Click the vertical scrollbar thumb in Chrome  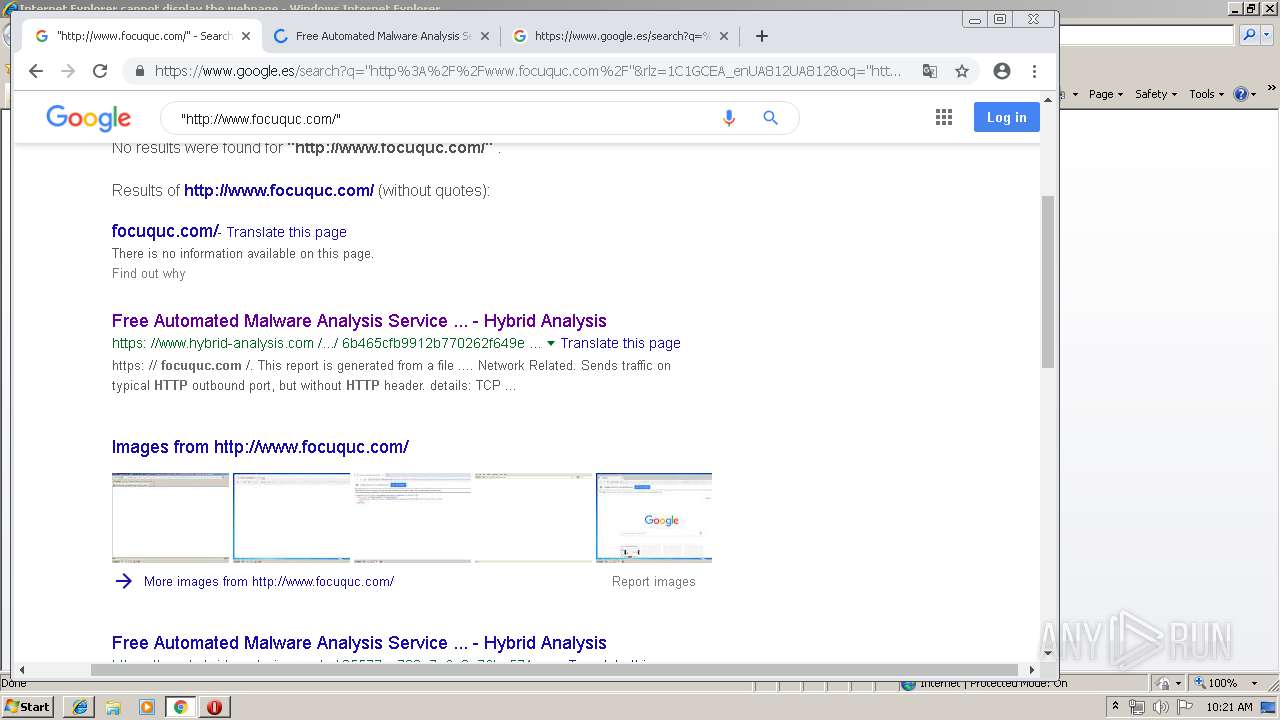1048,282
